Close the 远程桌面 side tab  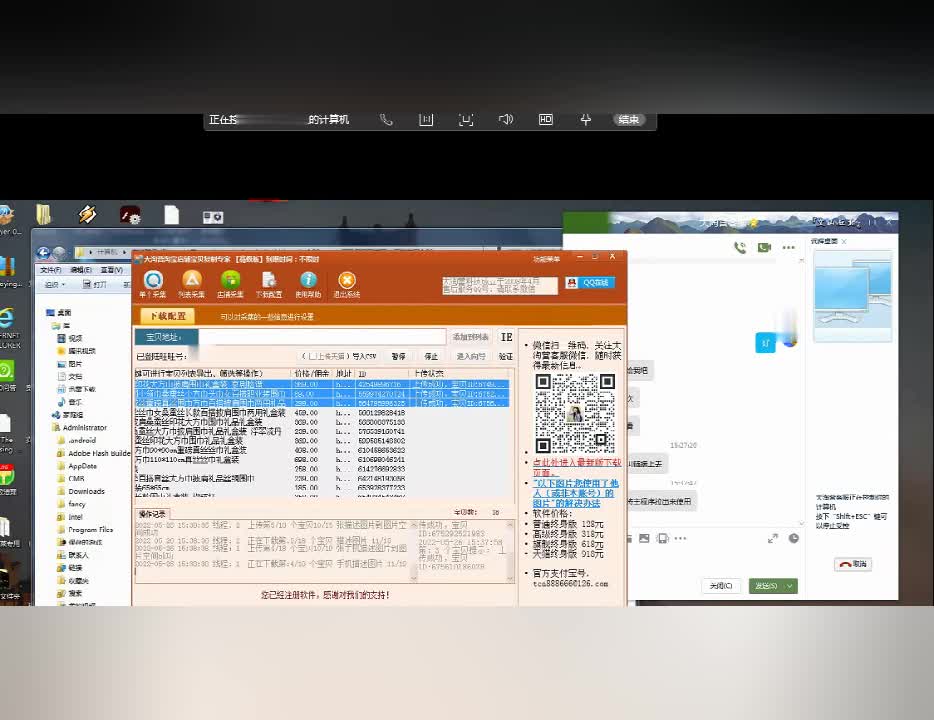click(x=844, y=241)
